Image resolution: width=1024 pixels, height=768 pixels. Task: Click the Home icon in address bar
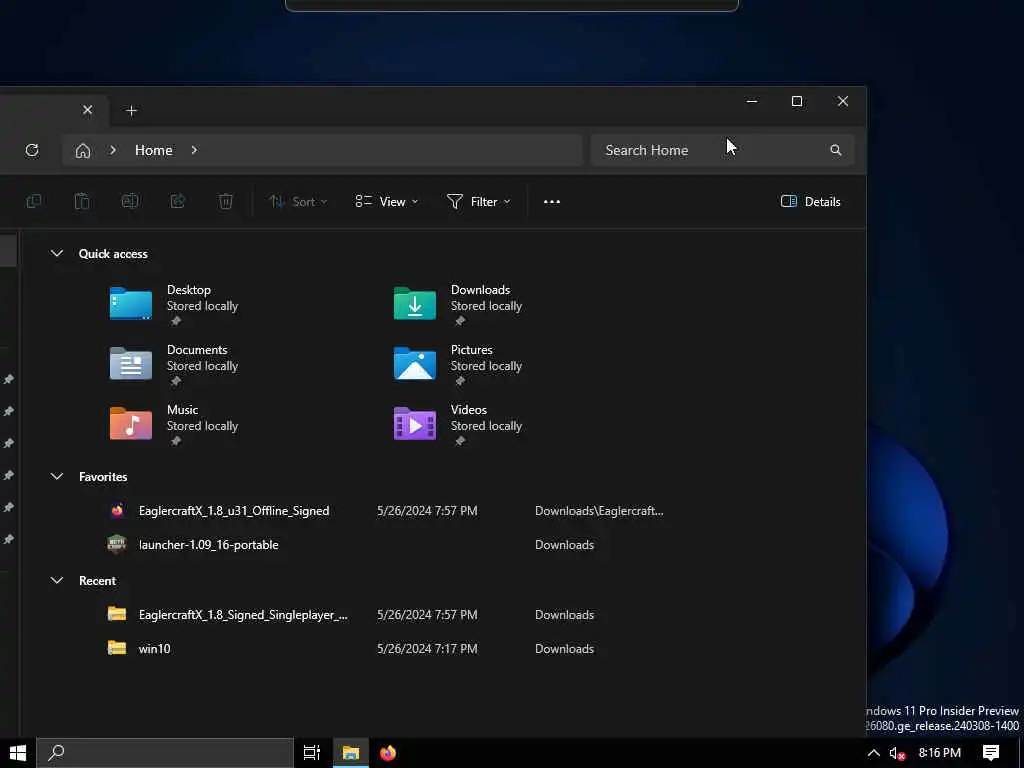click(83, 151)
